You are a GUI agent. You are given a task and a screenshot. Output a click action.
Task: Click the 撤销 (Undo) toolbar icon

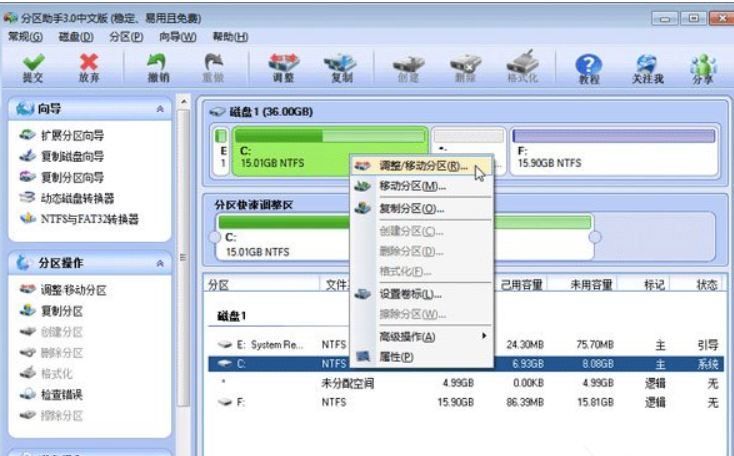158,68
